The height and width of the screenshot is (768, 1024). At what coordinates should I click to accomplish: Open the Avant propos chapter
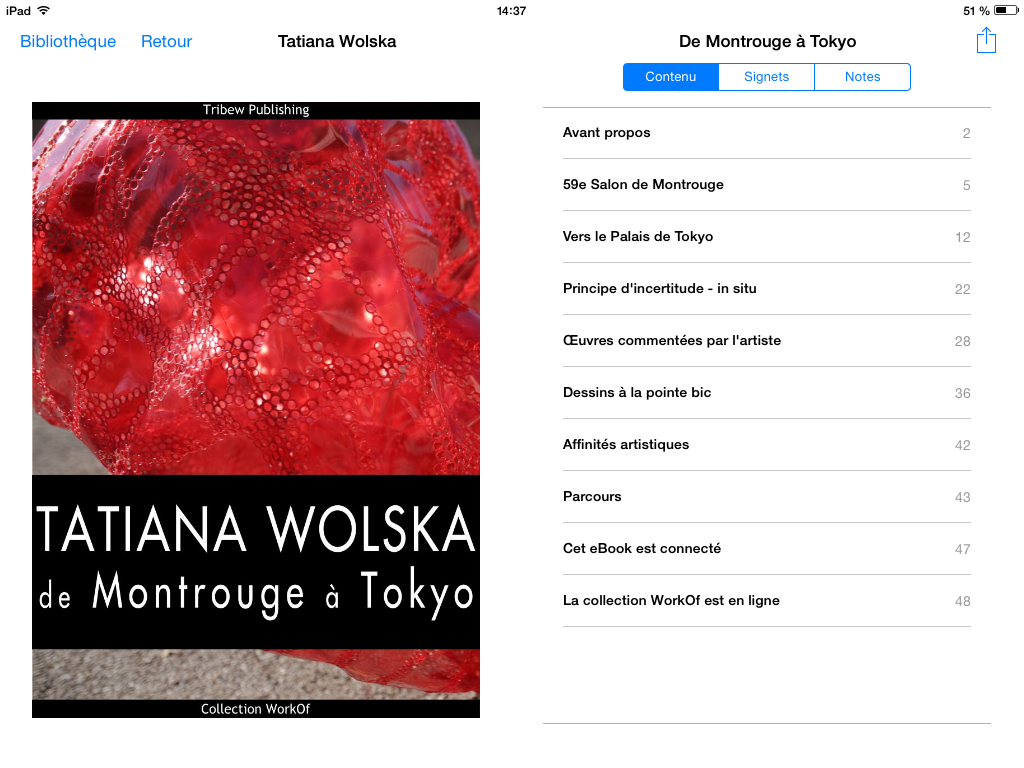click(x=767, y=133)
